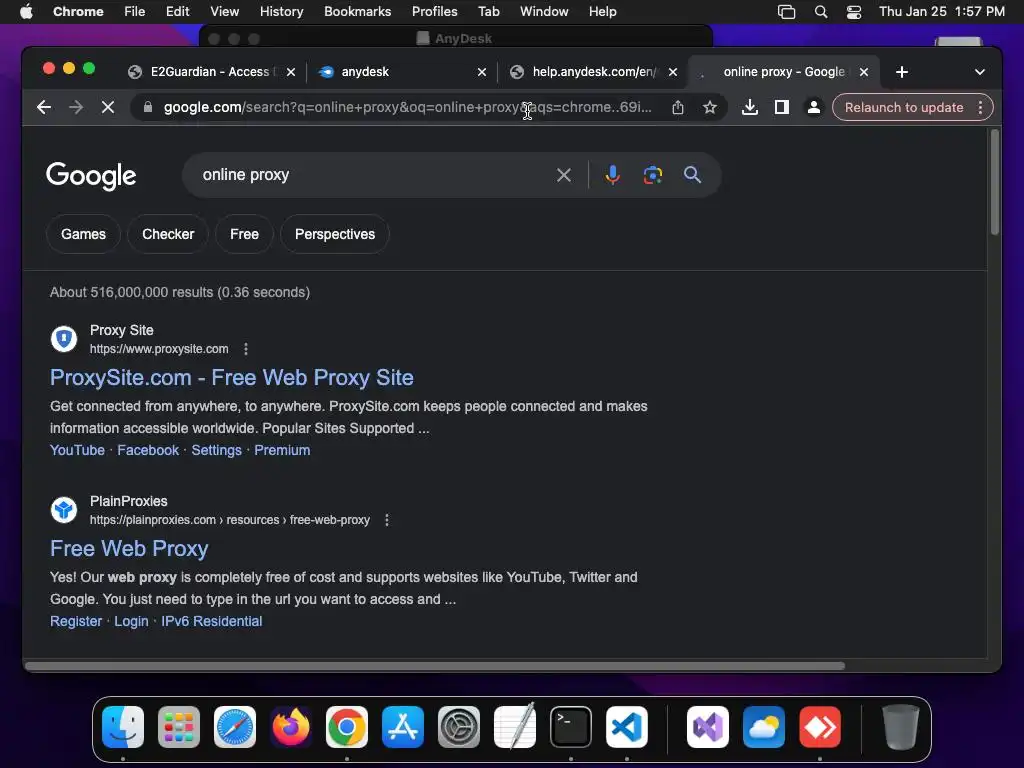The height and width of the screenshot is (768, 1024).
Task: Open Chrome three-dot menu
Action: point(980,107)
